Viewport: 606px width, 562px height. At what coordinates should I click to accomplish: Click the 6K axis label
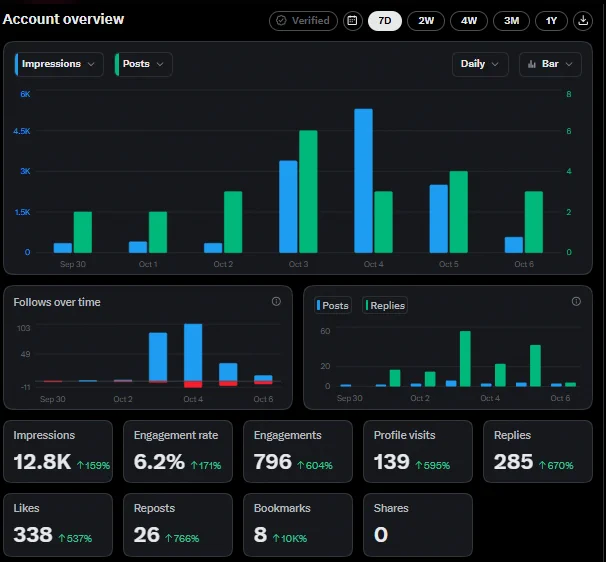click(25, 94)
